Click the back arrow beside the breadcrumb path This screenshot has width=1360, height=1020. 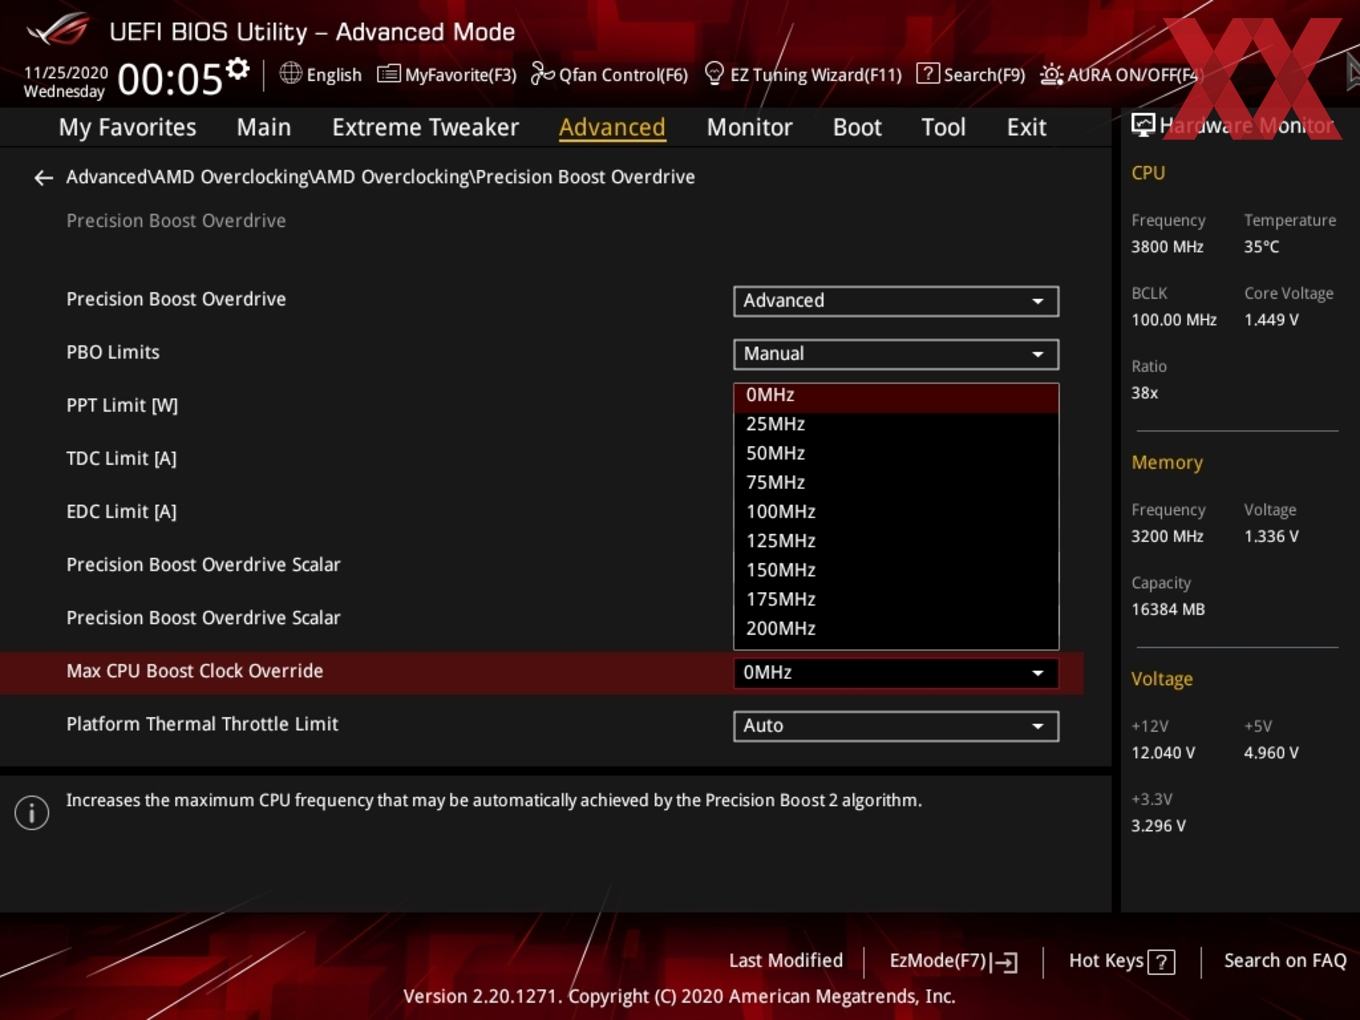pyautogui.click(x=43, y=178)
